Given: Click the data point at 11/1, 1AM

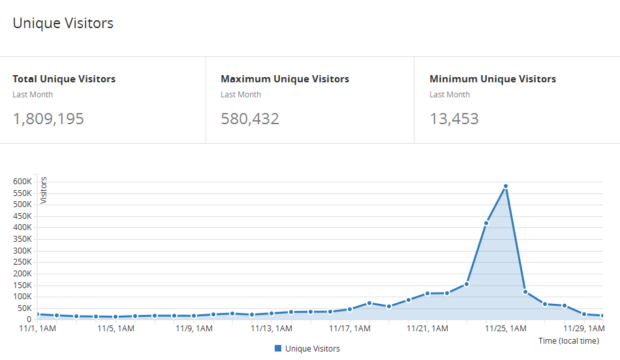Looking at the screenshot, I should coord(38,315).
